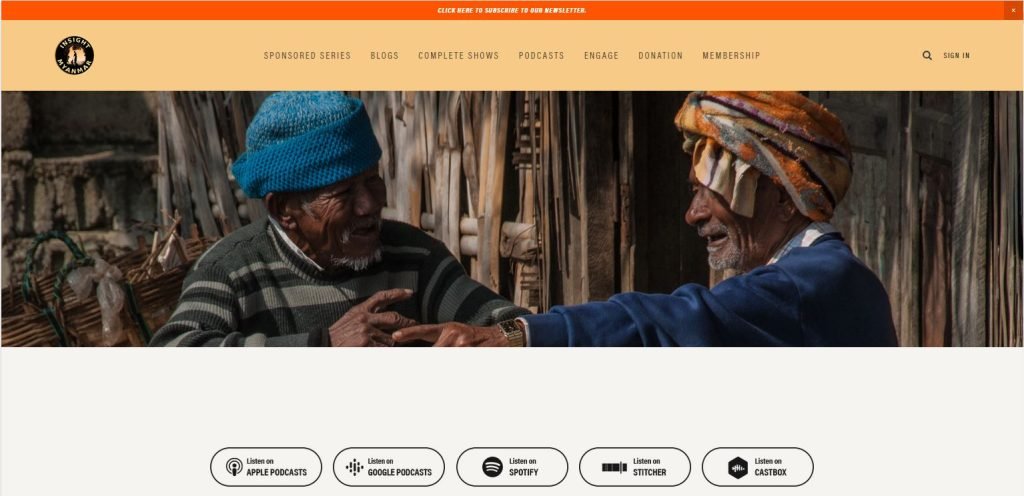The width and height of the screenshot is (1024, 496).
Task: Click the Spotify logo icon
Action: tap(492, 467)
